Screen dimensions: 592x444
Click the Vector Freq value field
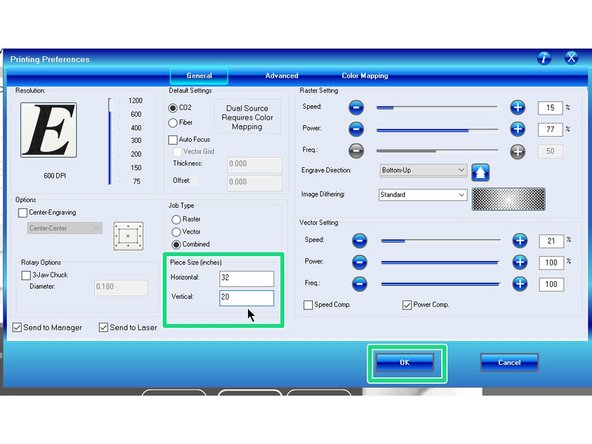coord(552,284)
